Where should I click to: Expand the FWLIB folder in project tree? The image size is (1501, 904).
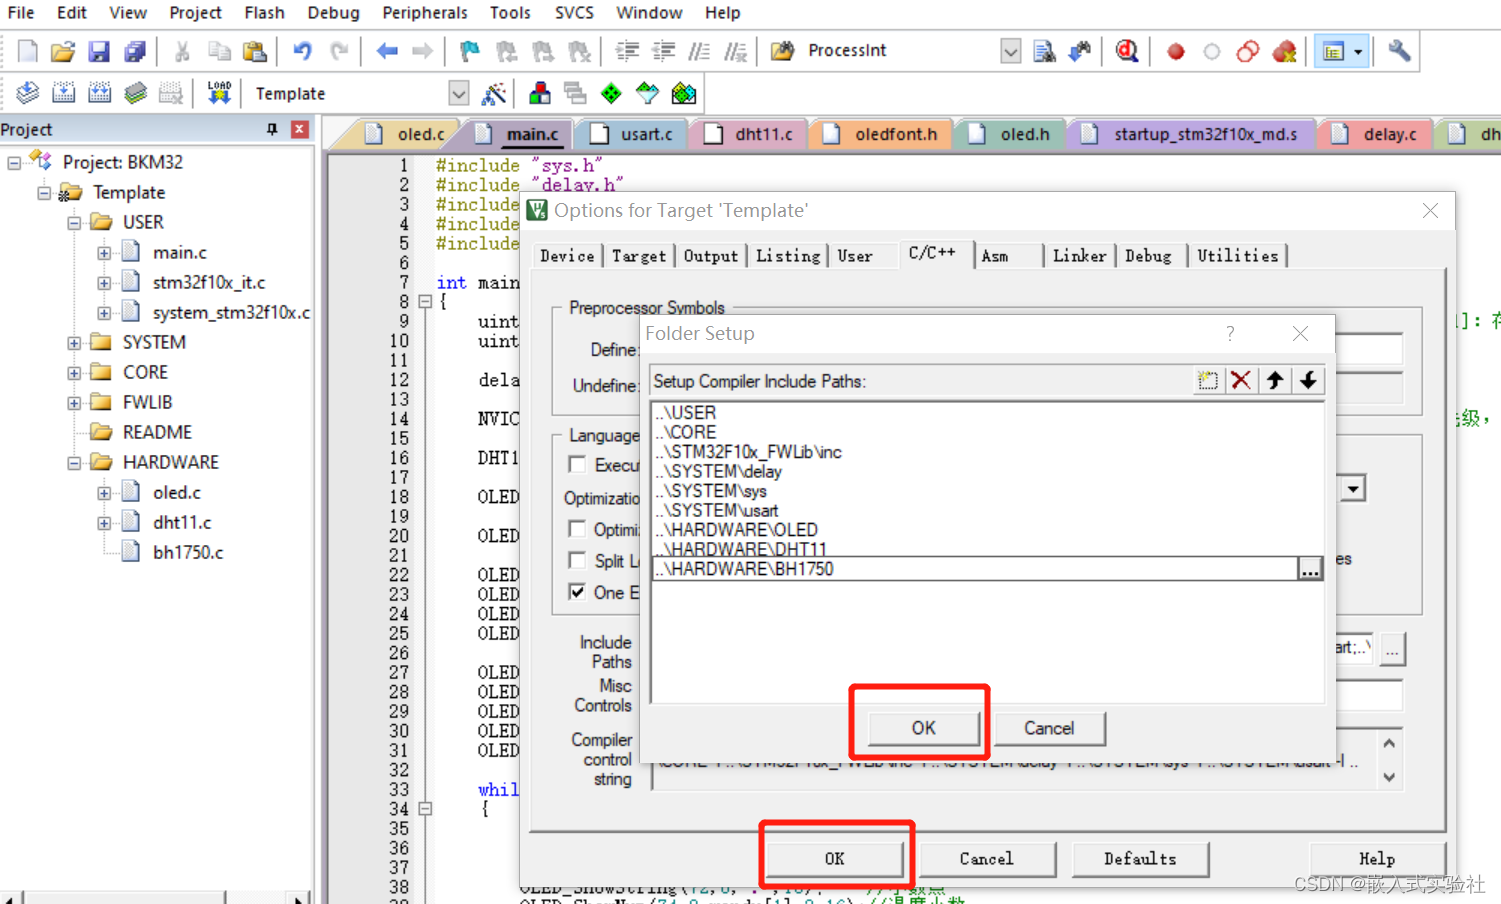[74, 403]
